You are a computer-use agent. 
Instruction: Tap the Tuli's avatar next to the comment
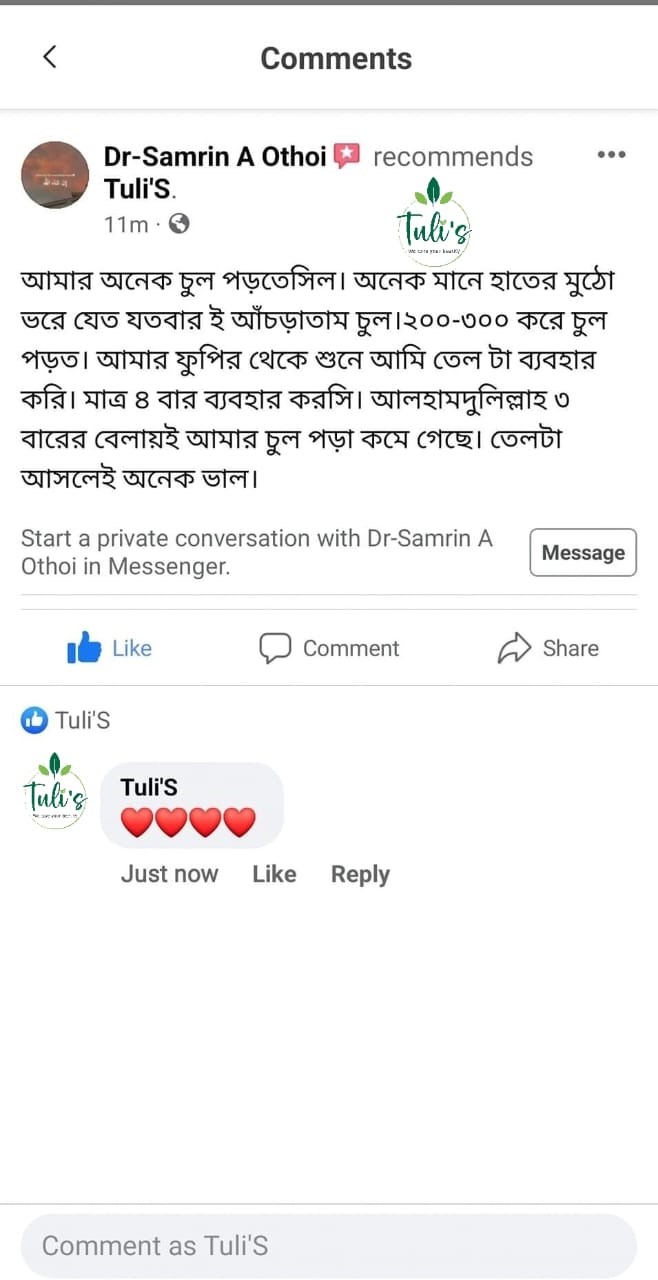(55, 792)
